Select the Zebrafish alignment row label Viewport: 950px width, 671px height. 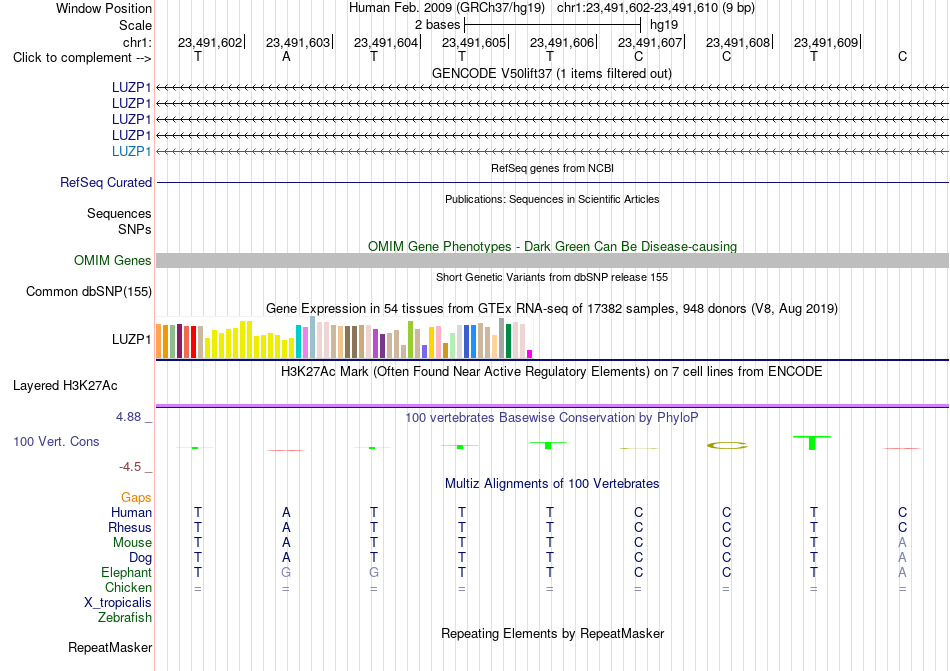pyautogui.click(x=125, y=618)
